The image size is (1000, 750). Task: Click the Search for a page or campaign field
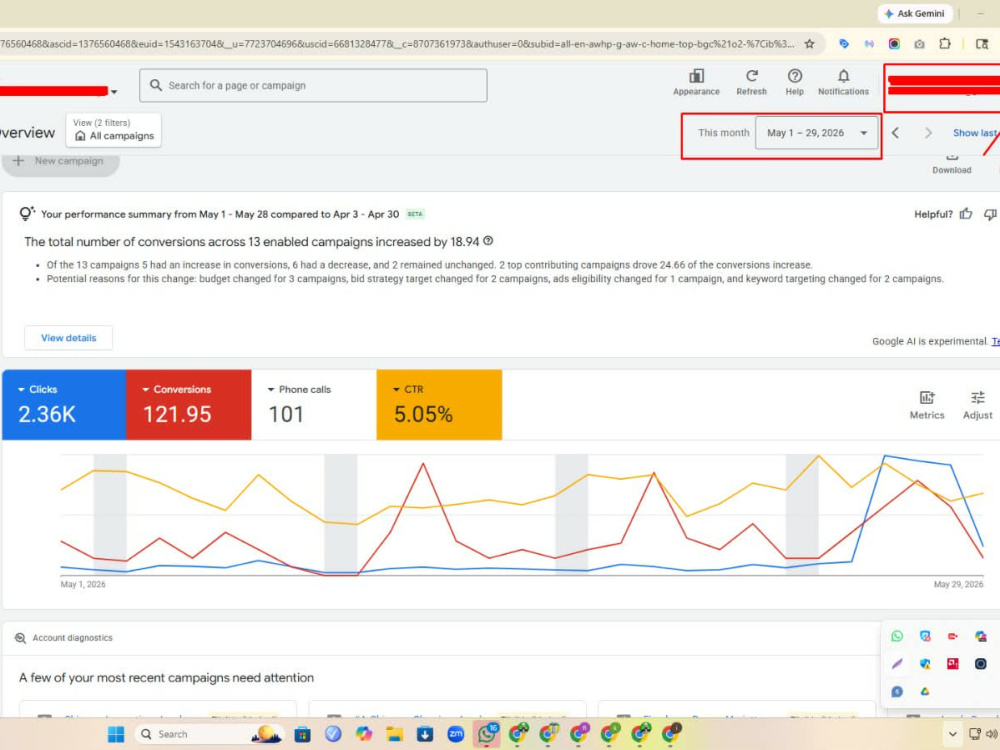pyautogui.click(x=313, y=85)
